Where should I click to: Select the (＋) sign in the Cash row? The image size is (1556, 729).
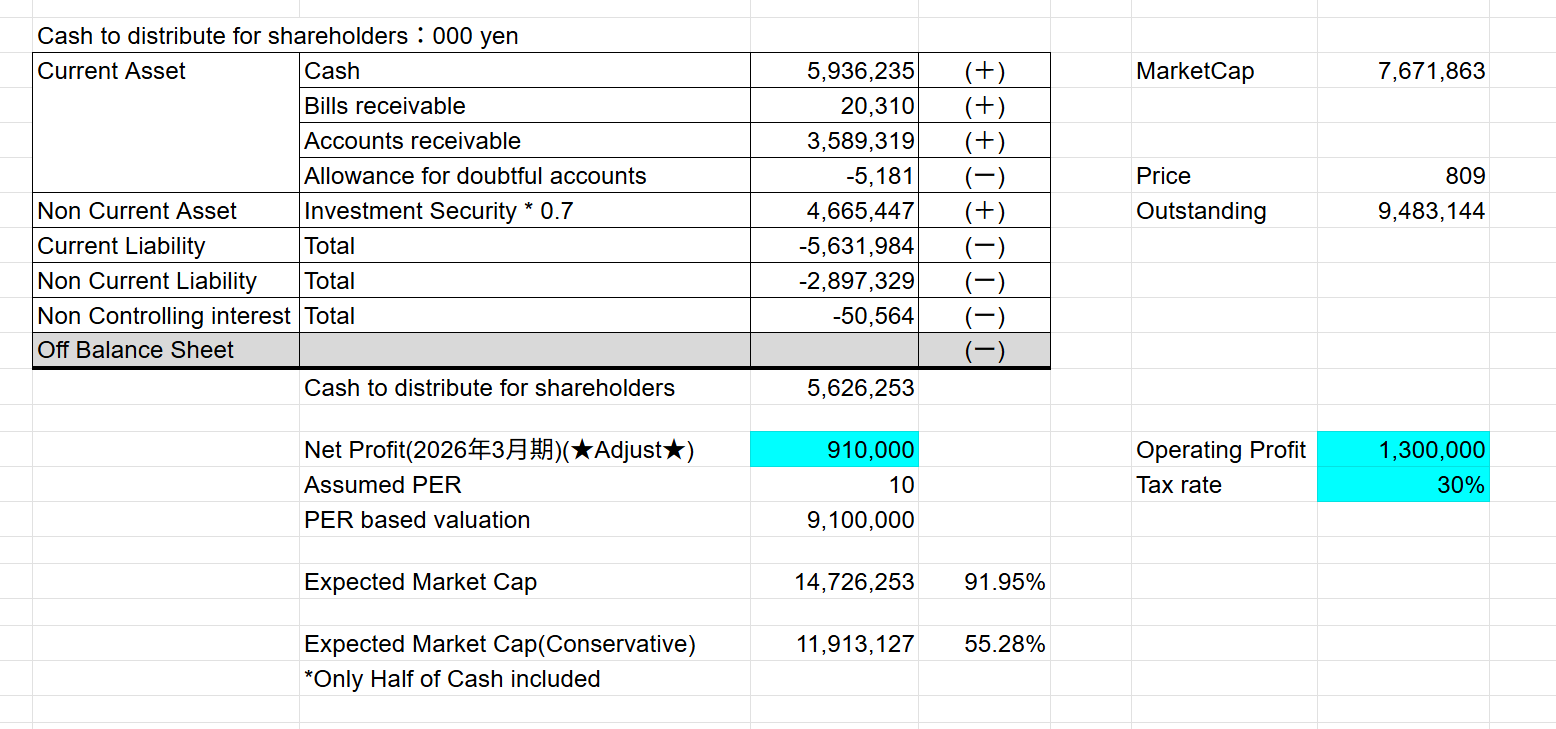click(x=984, y=71)
